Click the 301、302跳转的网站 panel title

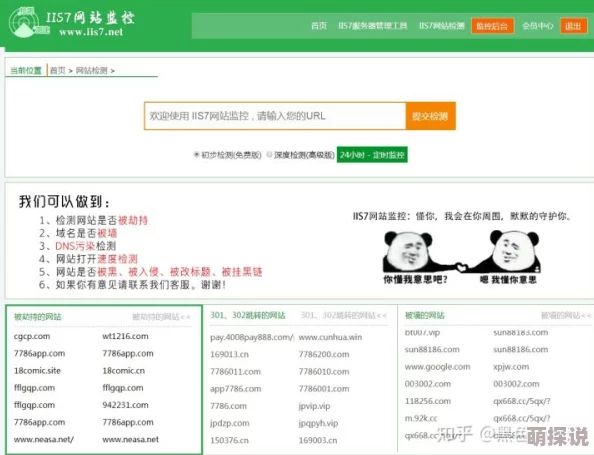point(248,315)
